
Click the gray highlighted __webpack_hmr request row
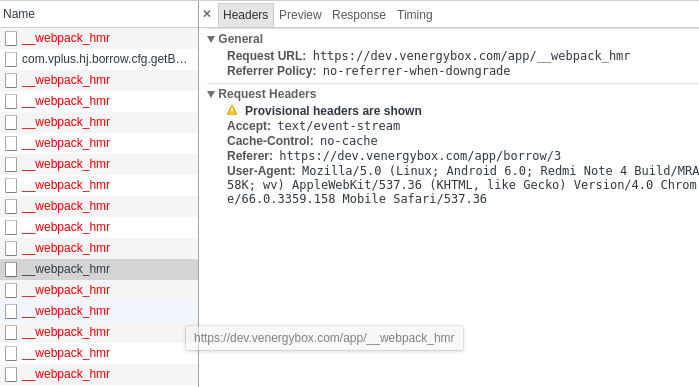(x=99, y=269)
